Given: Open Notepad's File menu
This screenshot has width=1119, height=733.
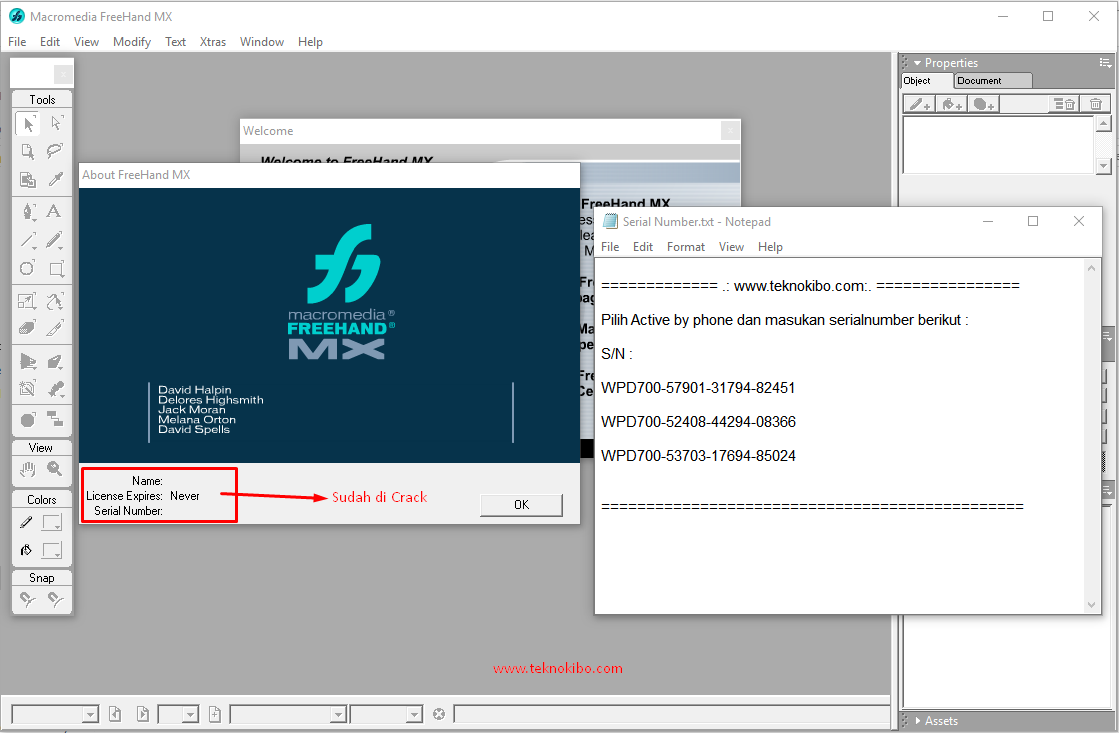Looking at the screenshot, I should [x=610, y=247].
